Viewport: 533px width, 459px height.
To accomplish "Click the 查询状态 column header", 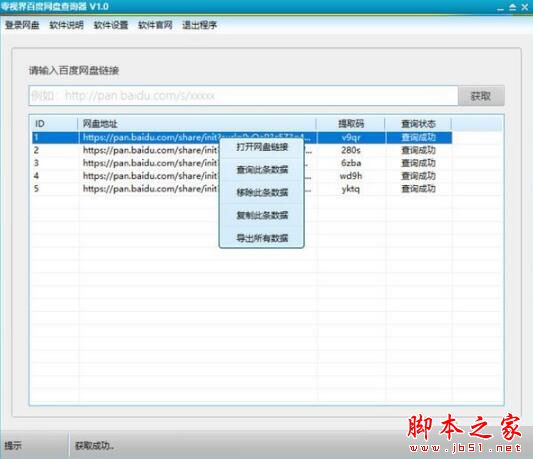I will [418, 124].
